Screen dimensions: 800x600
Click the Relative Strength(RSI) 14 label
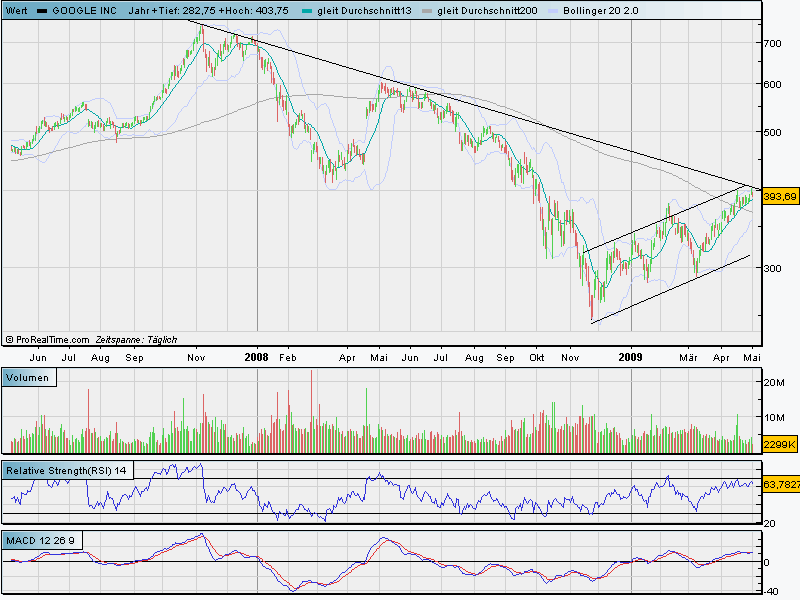click(x=66, y=470)
